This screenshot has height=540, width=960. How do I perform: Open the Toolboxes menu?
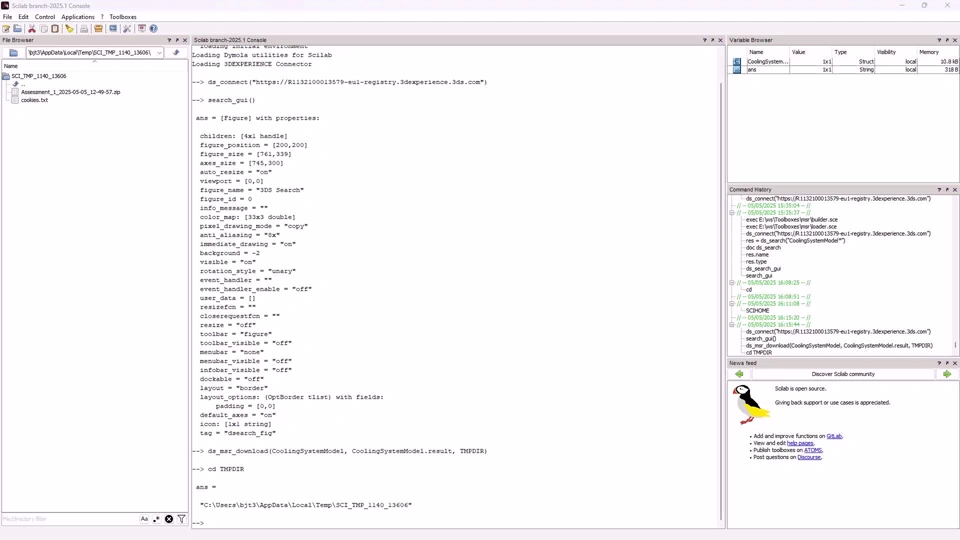pyautogui.click(x=123, y=17)
